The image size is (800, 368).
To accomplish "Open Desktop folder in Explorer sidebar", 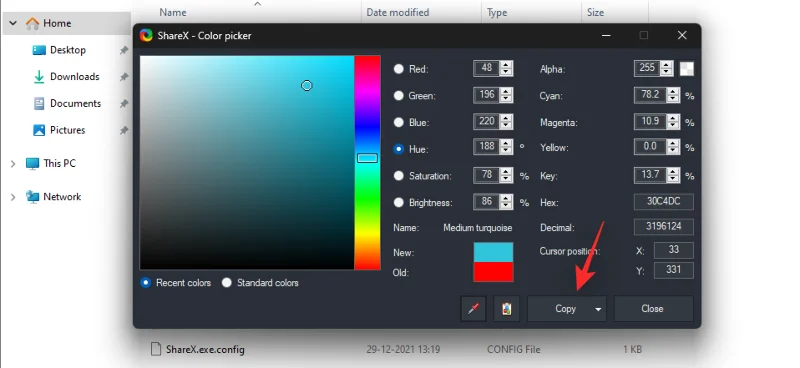I will [67, 50].
